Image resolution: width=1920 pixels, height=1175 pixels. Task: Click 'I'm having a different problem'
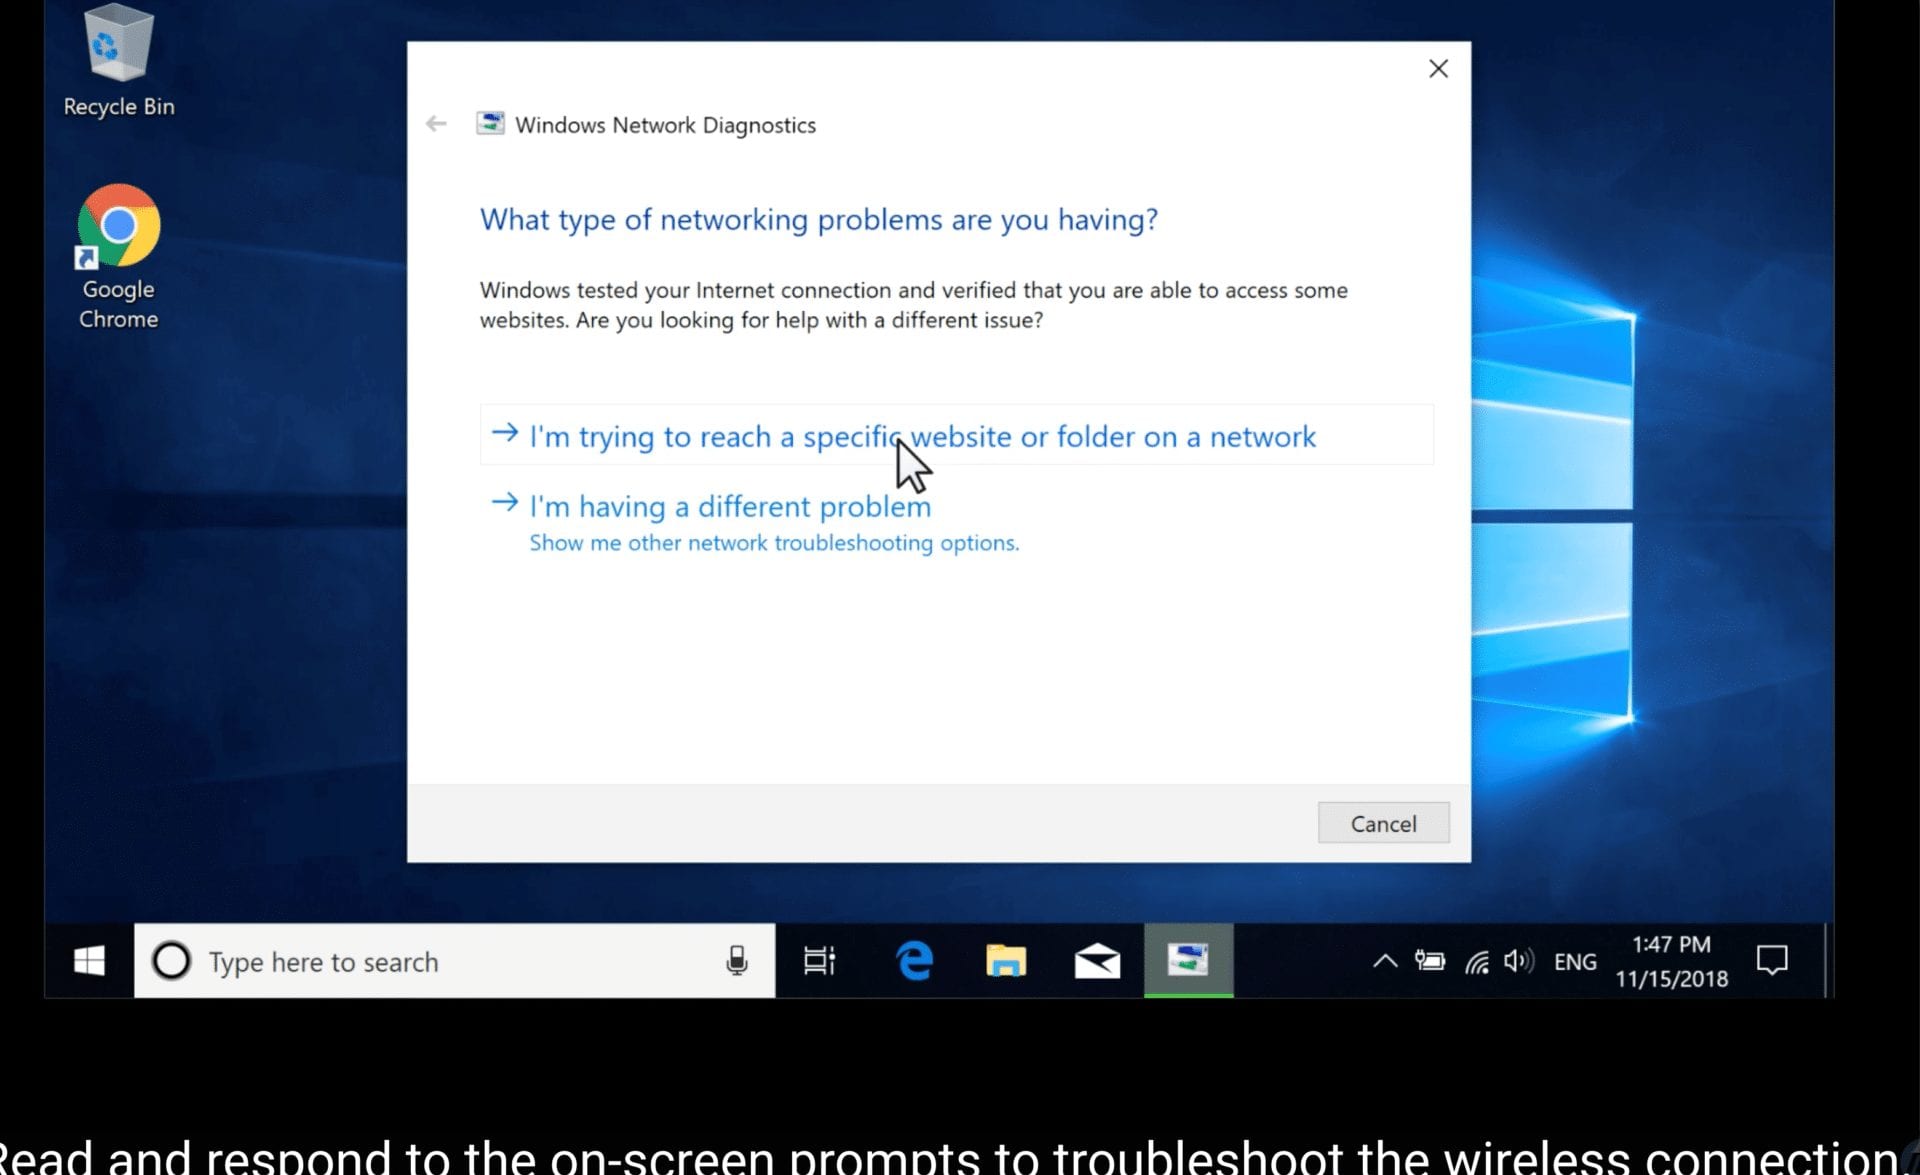pos(730,505)
